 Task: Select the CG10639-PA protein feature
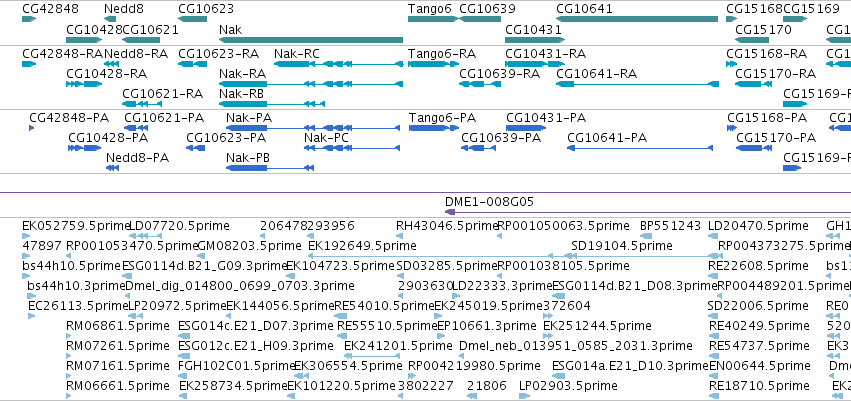click(x=478, y=148)
